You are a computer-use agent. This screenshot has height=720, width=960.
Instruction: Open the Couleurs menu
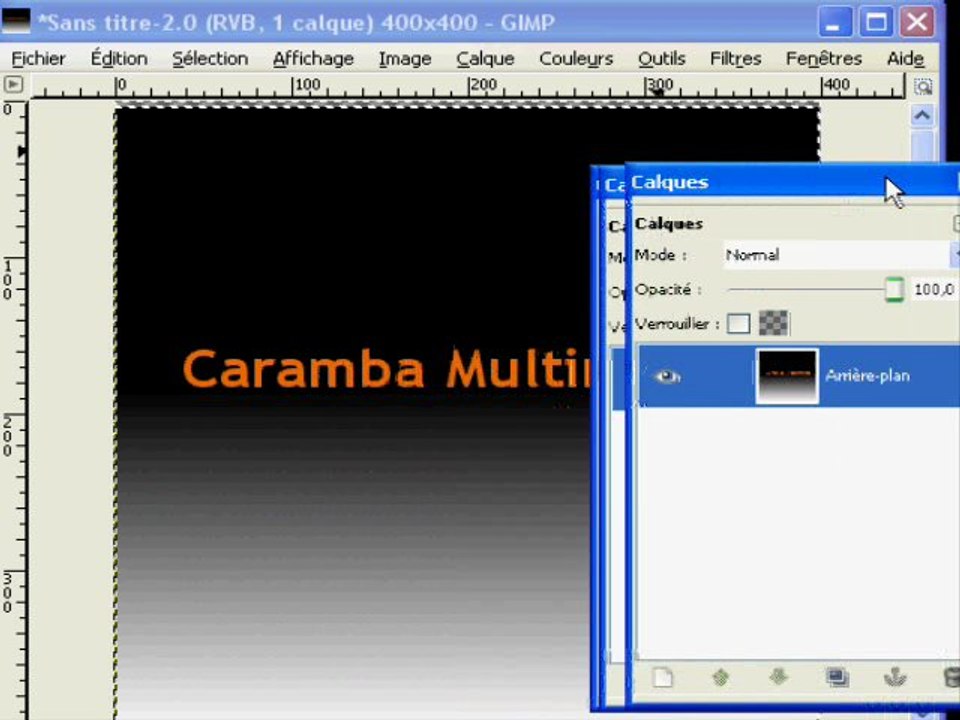(x=576, y=59)
